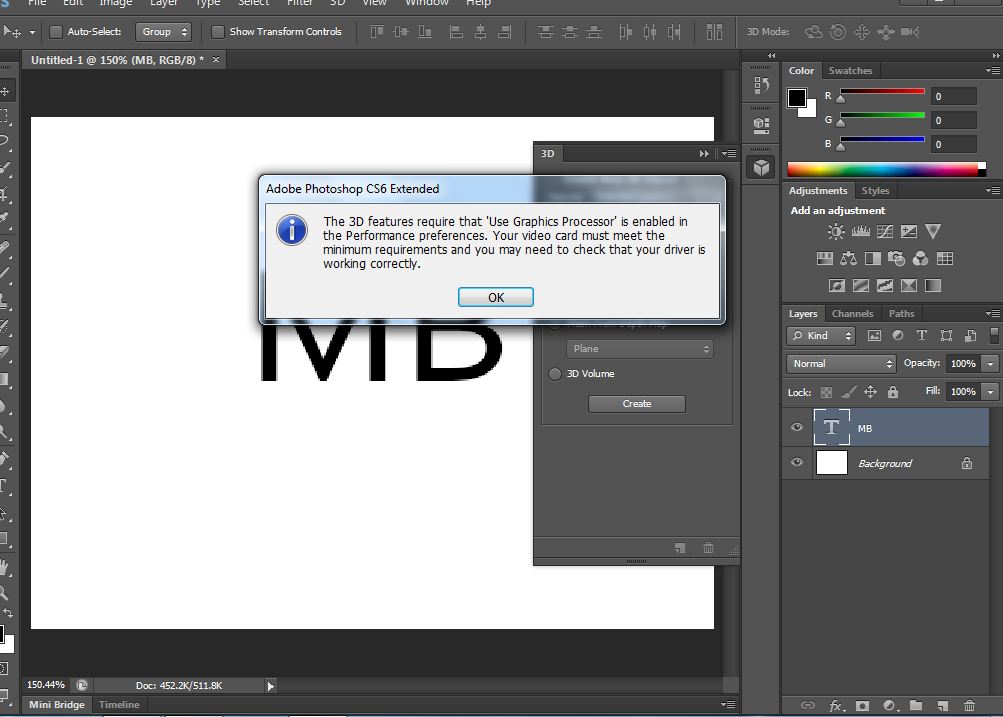Add an Invert adjustment
The height and width of the screenshot is (717, 1003).
coord(837,285)
